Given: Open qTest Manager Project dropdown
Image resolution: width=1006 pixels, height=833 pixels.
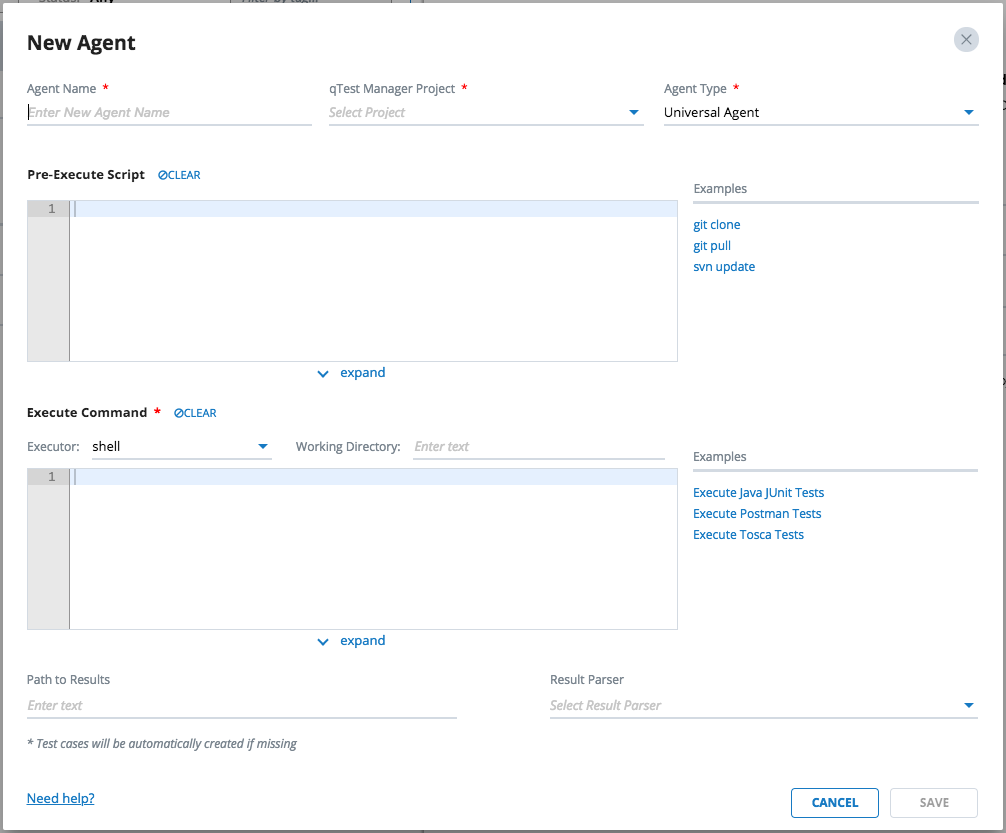Looking at the screenshot, I should (x=486, y=112).
